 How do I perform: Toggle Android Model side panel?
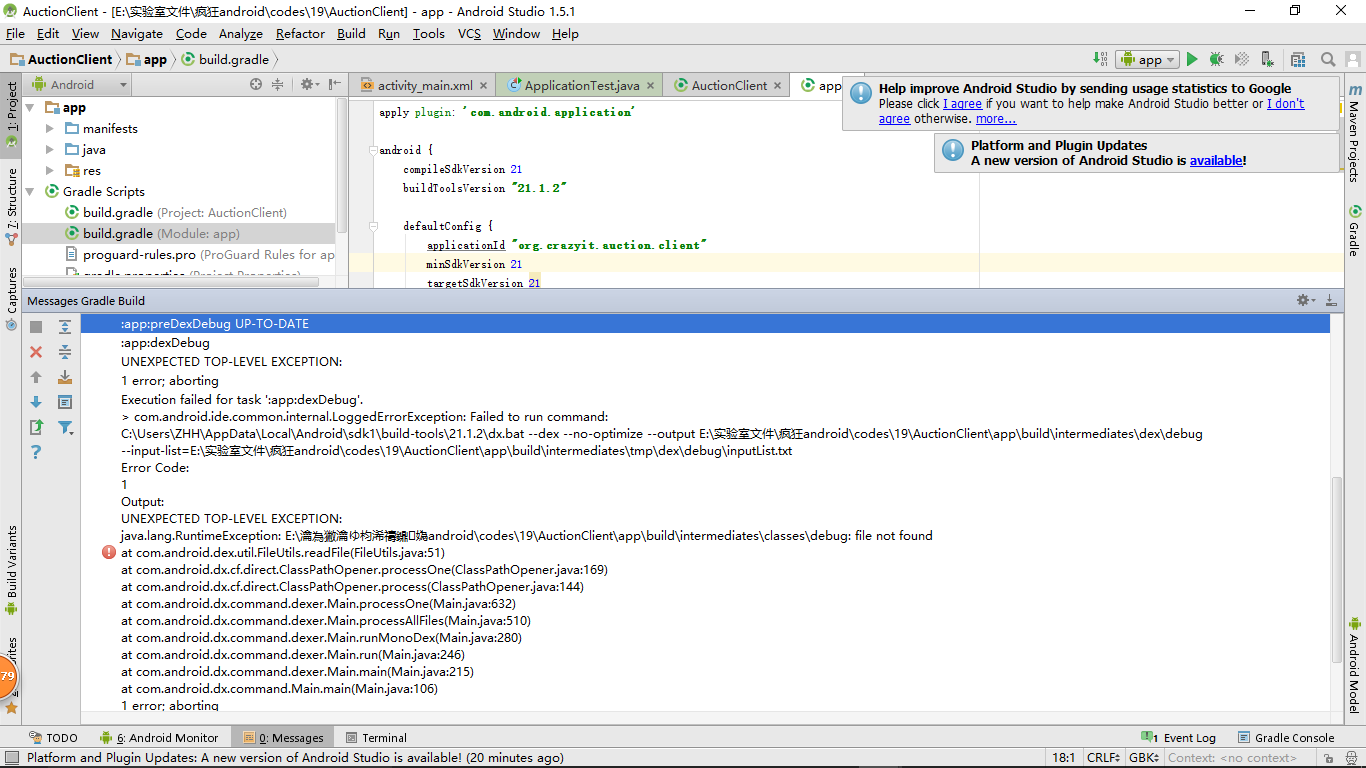1354,664
